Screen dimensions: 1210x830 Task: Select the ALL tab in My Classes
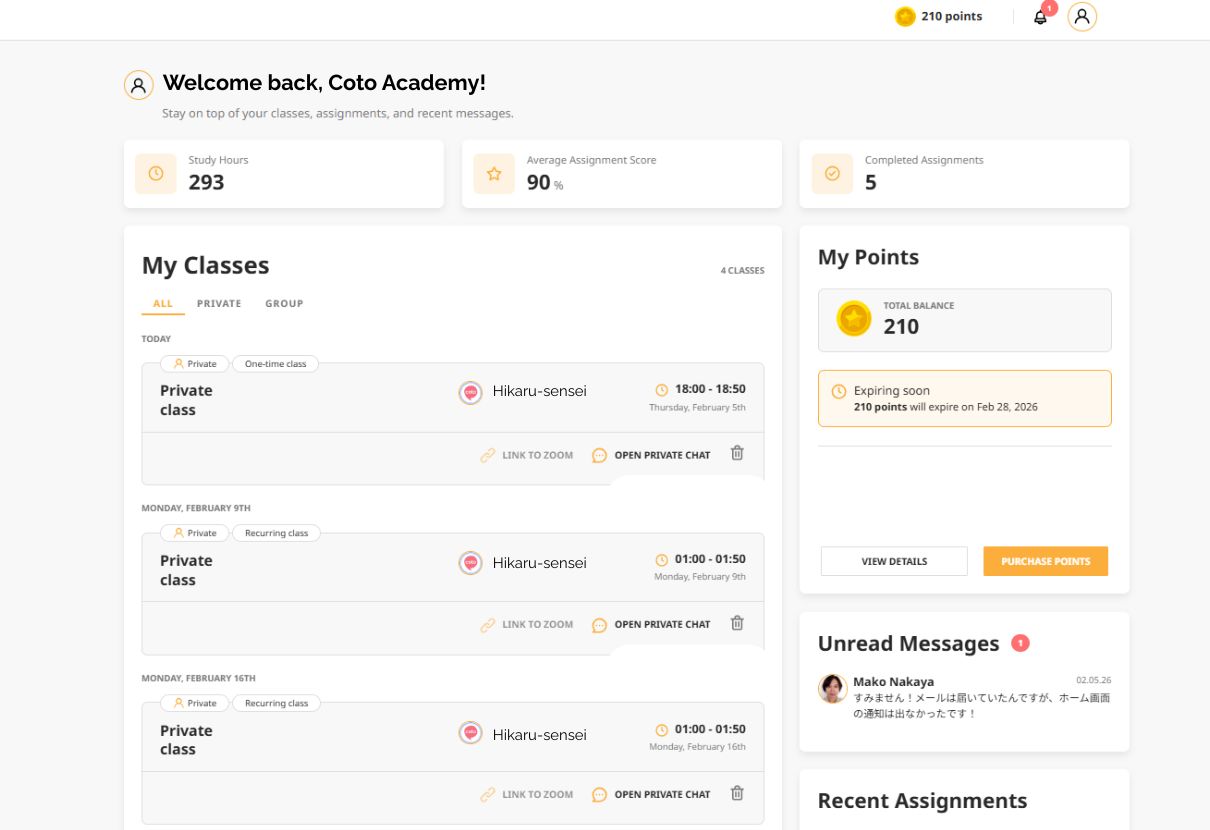162,303
